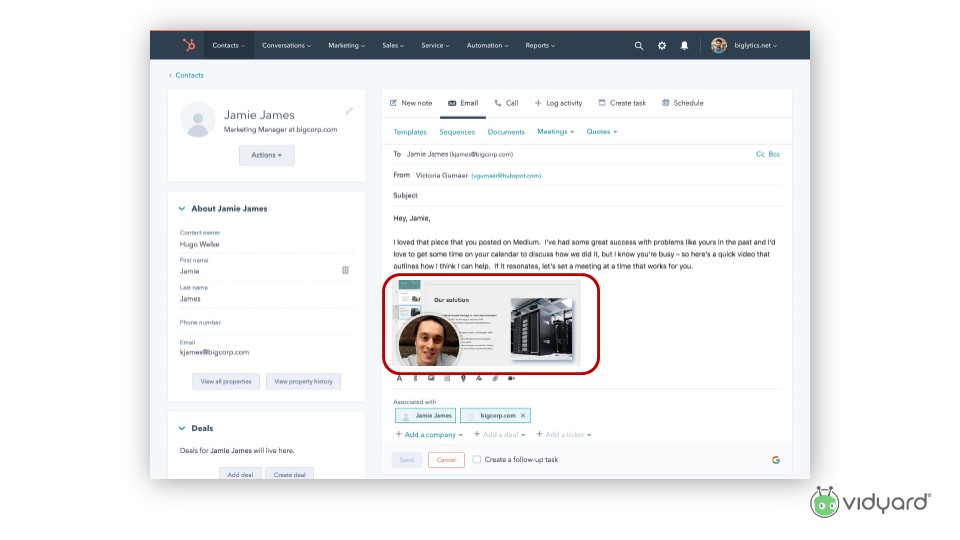Open Add a deal dropdown
The height and width of the screenshot is (540, 960).
pyautogui.click(x=499, y=435)
